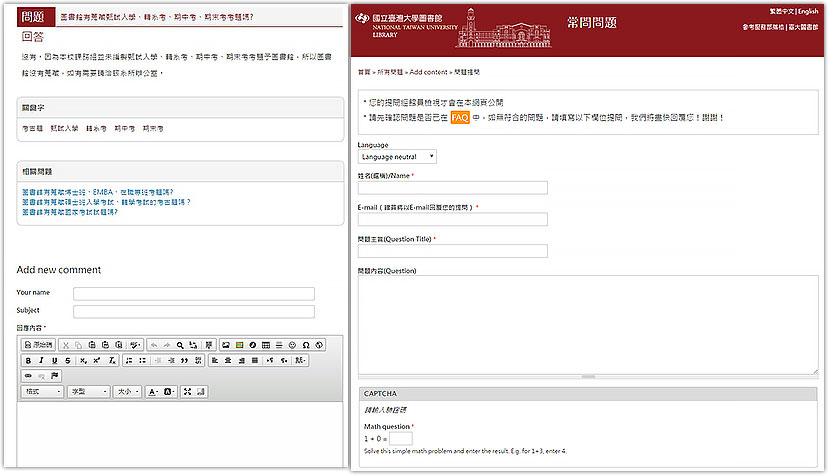Align text right in the editor
Viewport: 829px width, 476px height.
[241, 361]
